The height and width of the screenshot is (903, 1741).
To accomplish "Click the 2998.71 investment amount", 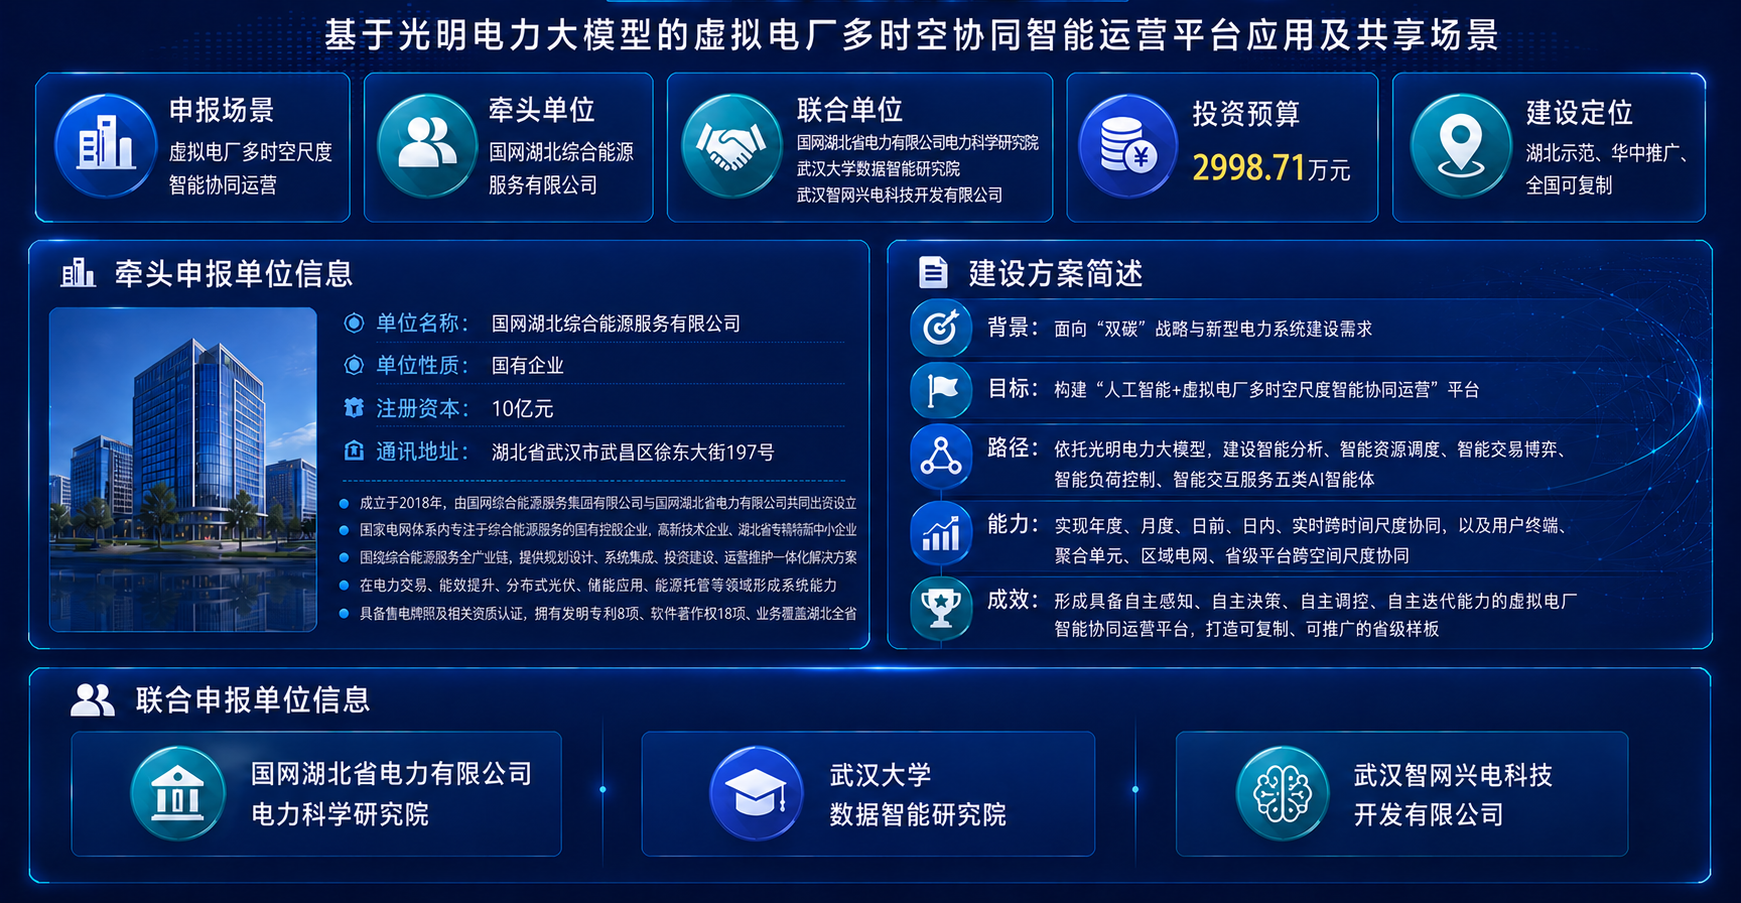I will 1249,167.
